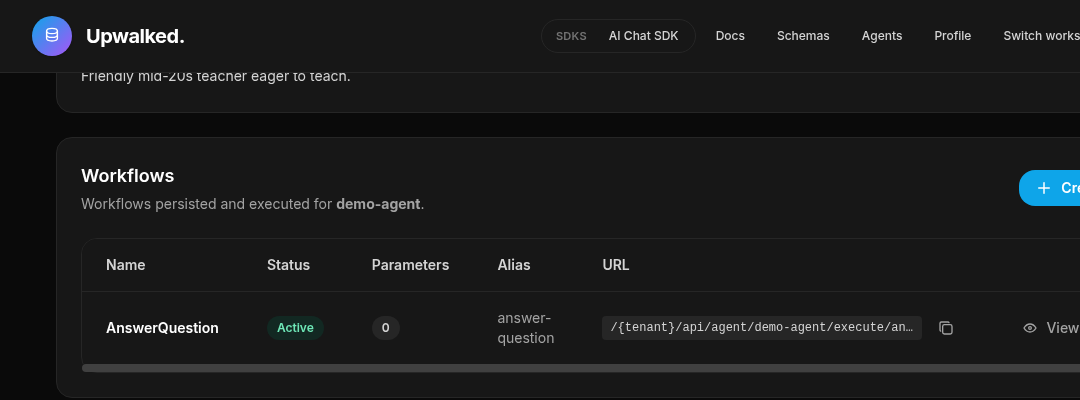Click the URL column header

[x=616, y=265]
